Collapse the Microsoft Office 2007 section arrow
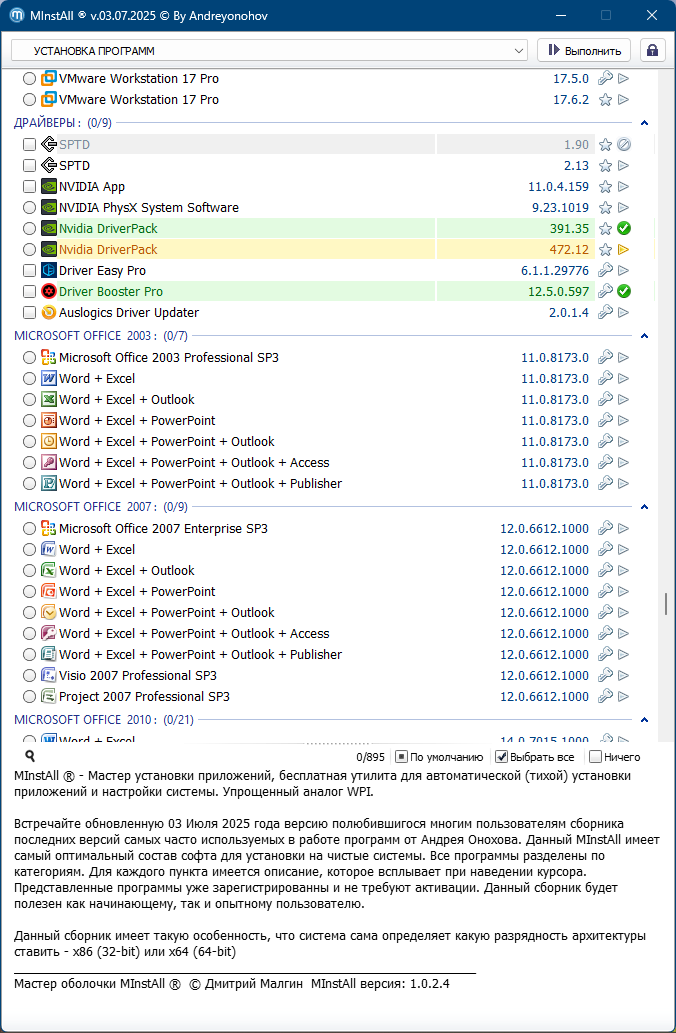676x1033 pixels. point(644,507)
